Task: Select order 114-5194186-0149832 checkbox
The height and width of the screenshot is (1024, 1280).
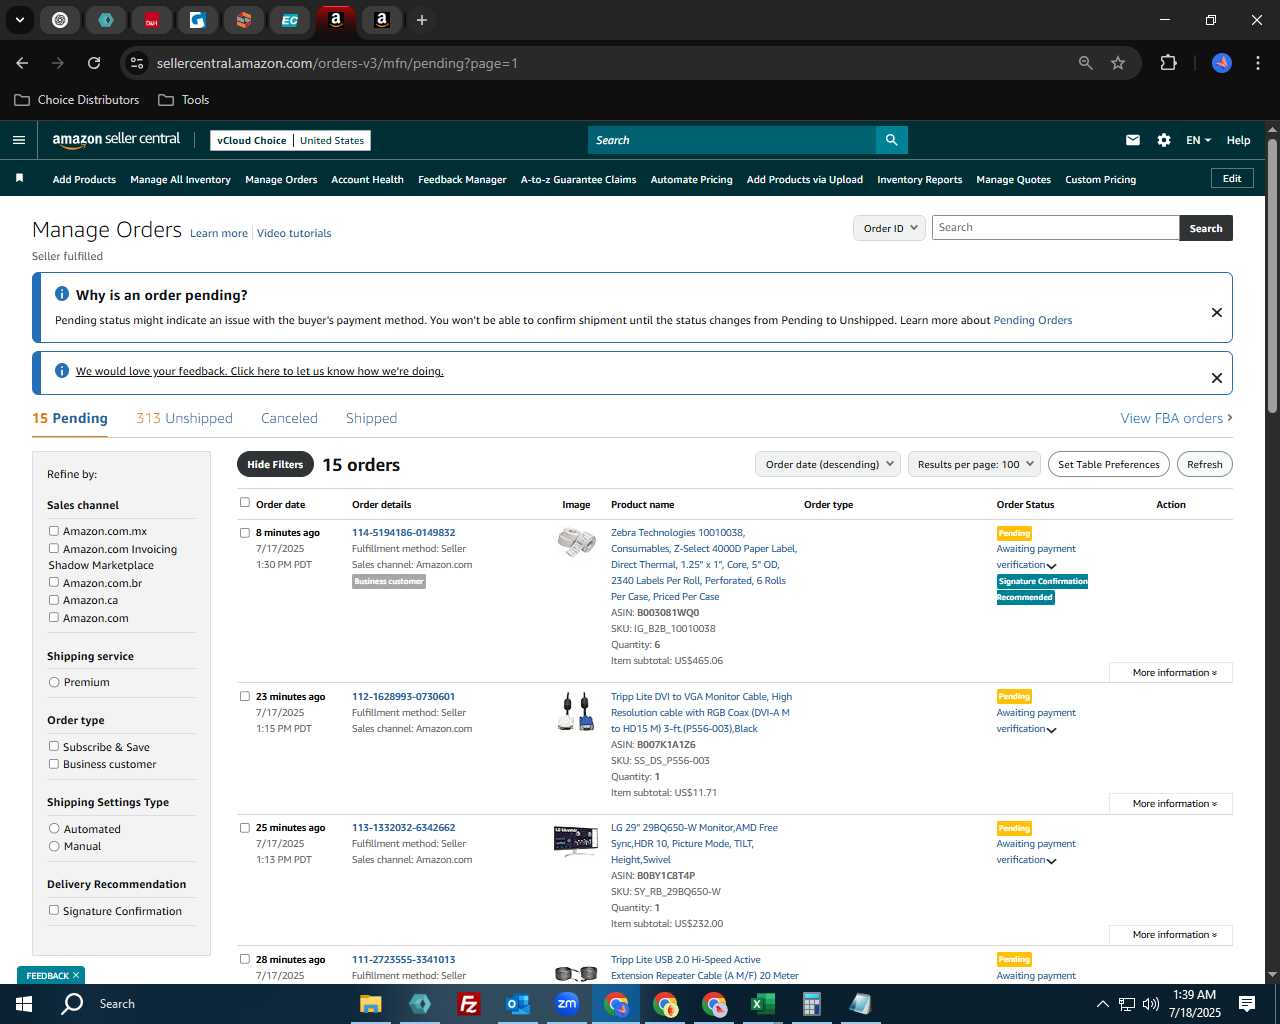Action: tap(245, 533)
